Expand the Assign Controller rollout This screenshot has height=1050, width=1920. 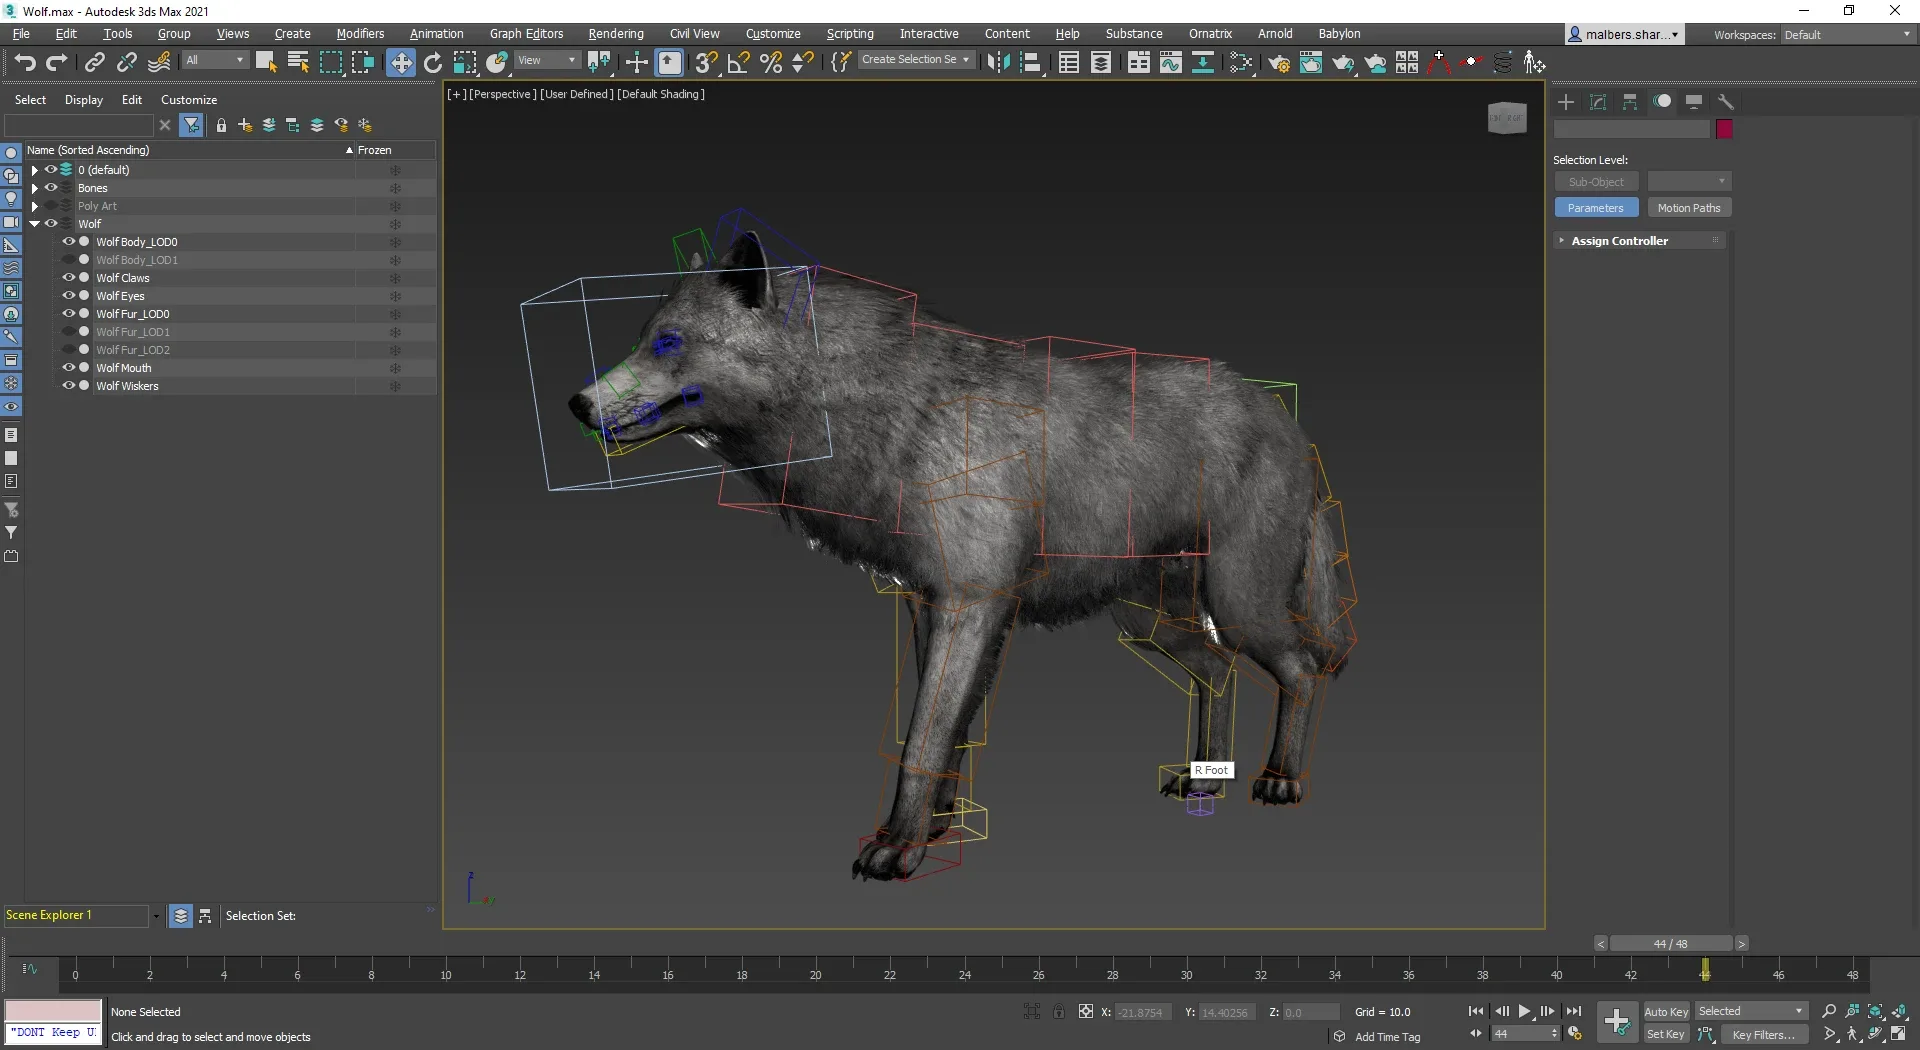1562,240
